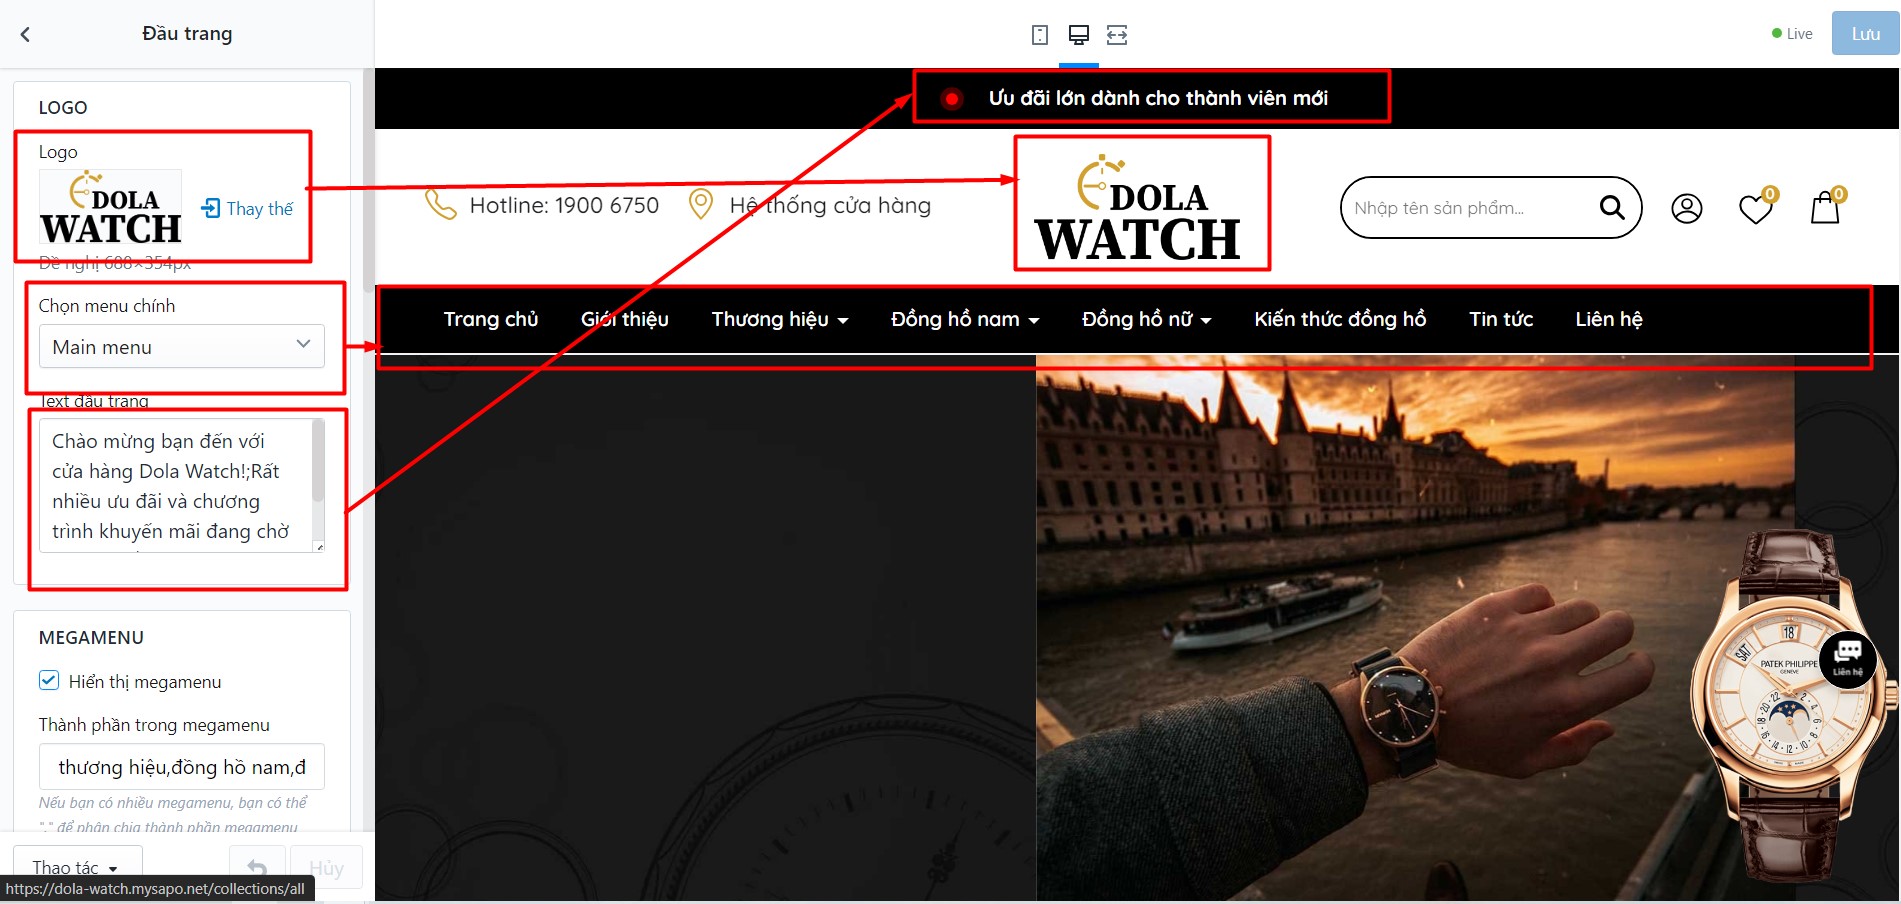The image size is (1901, 904).
Task: Click Thay thế to replace logo
Action: coord(248,208)
